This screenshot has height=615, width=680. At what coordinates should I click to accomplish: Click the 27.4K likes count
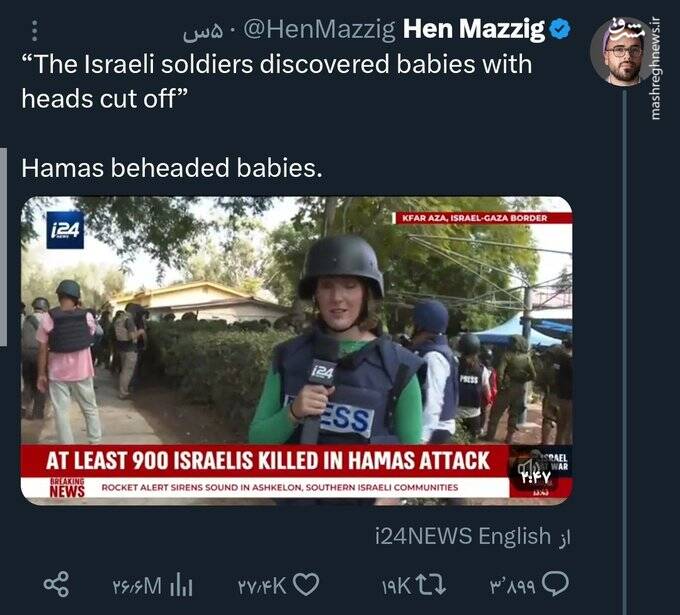point(262,583)
